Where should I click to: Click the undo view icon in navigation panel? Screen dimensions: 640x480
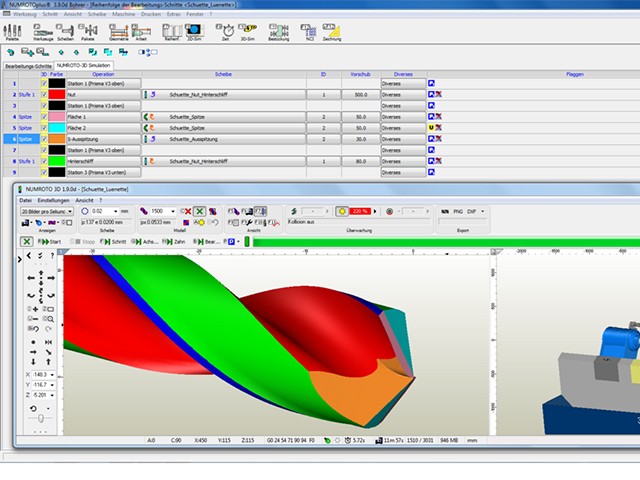[x=34, y=329]
